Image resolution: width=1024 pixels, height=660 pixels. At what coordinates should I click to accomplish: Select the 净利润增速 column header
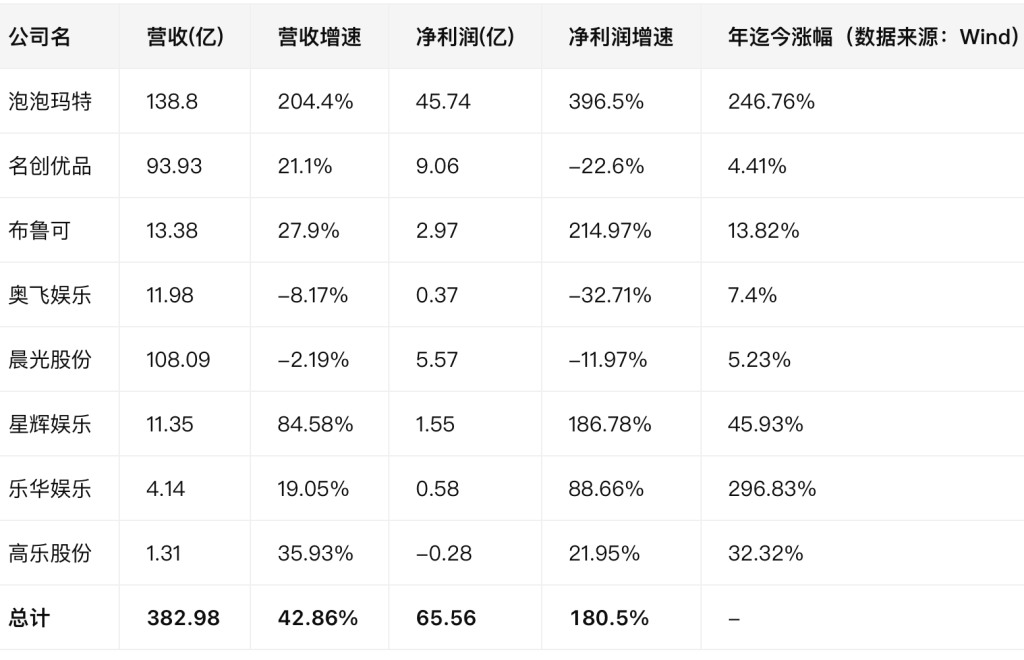tap(620, 37)
